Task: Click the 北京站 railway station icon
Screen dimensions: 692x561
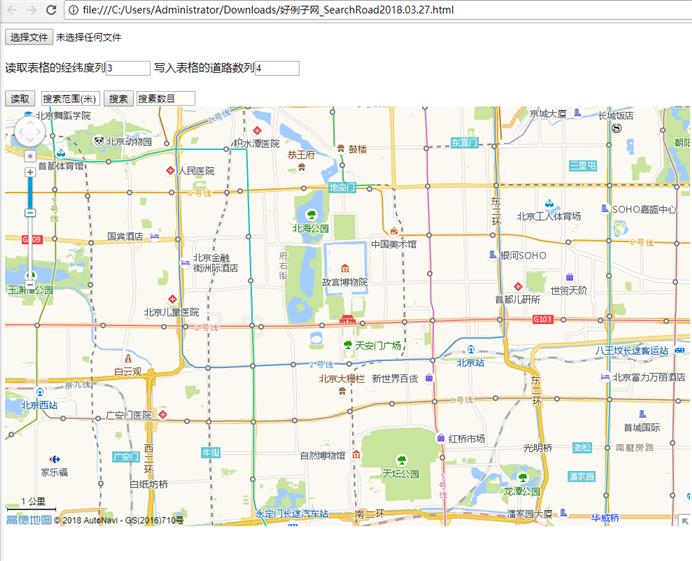Action: [471, 349]
